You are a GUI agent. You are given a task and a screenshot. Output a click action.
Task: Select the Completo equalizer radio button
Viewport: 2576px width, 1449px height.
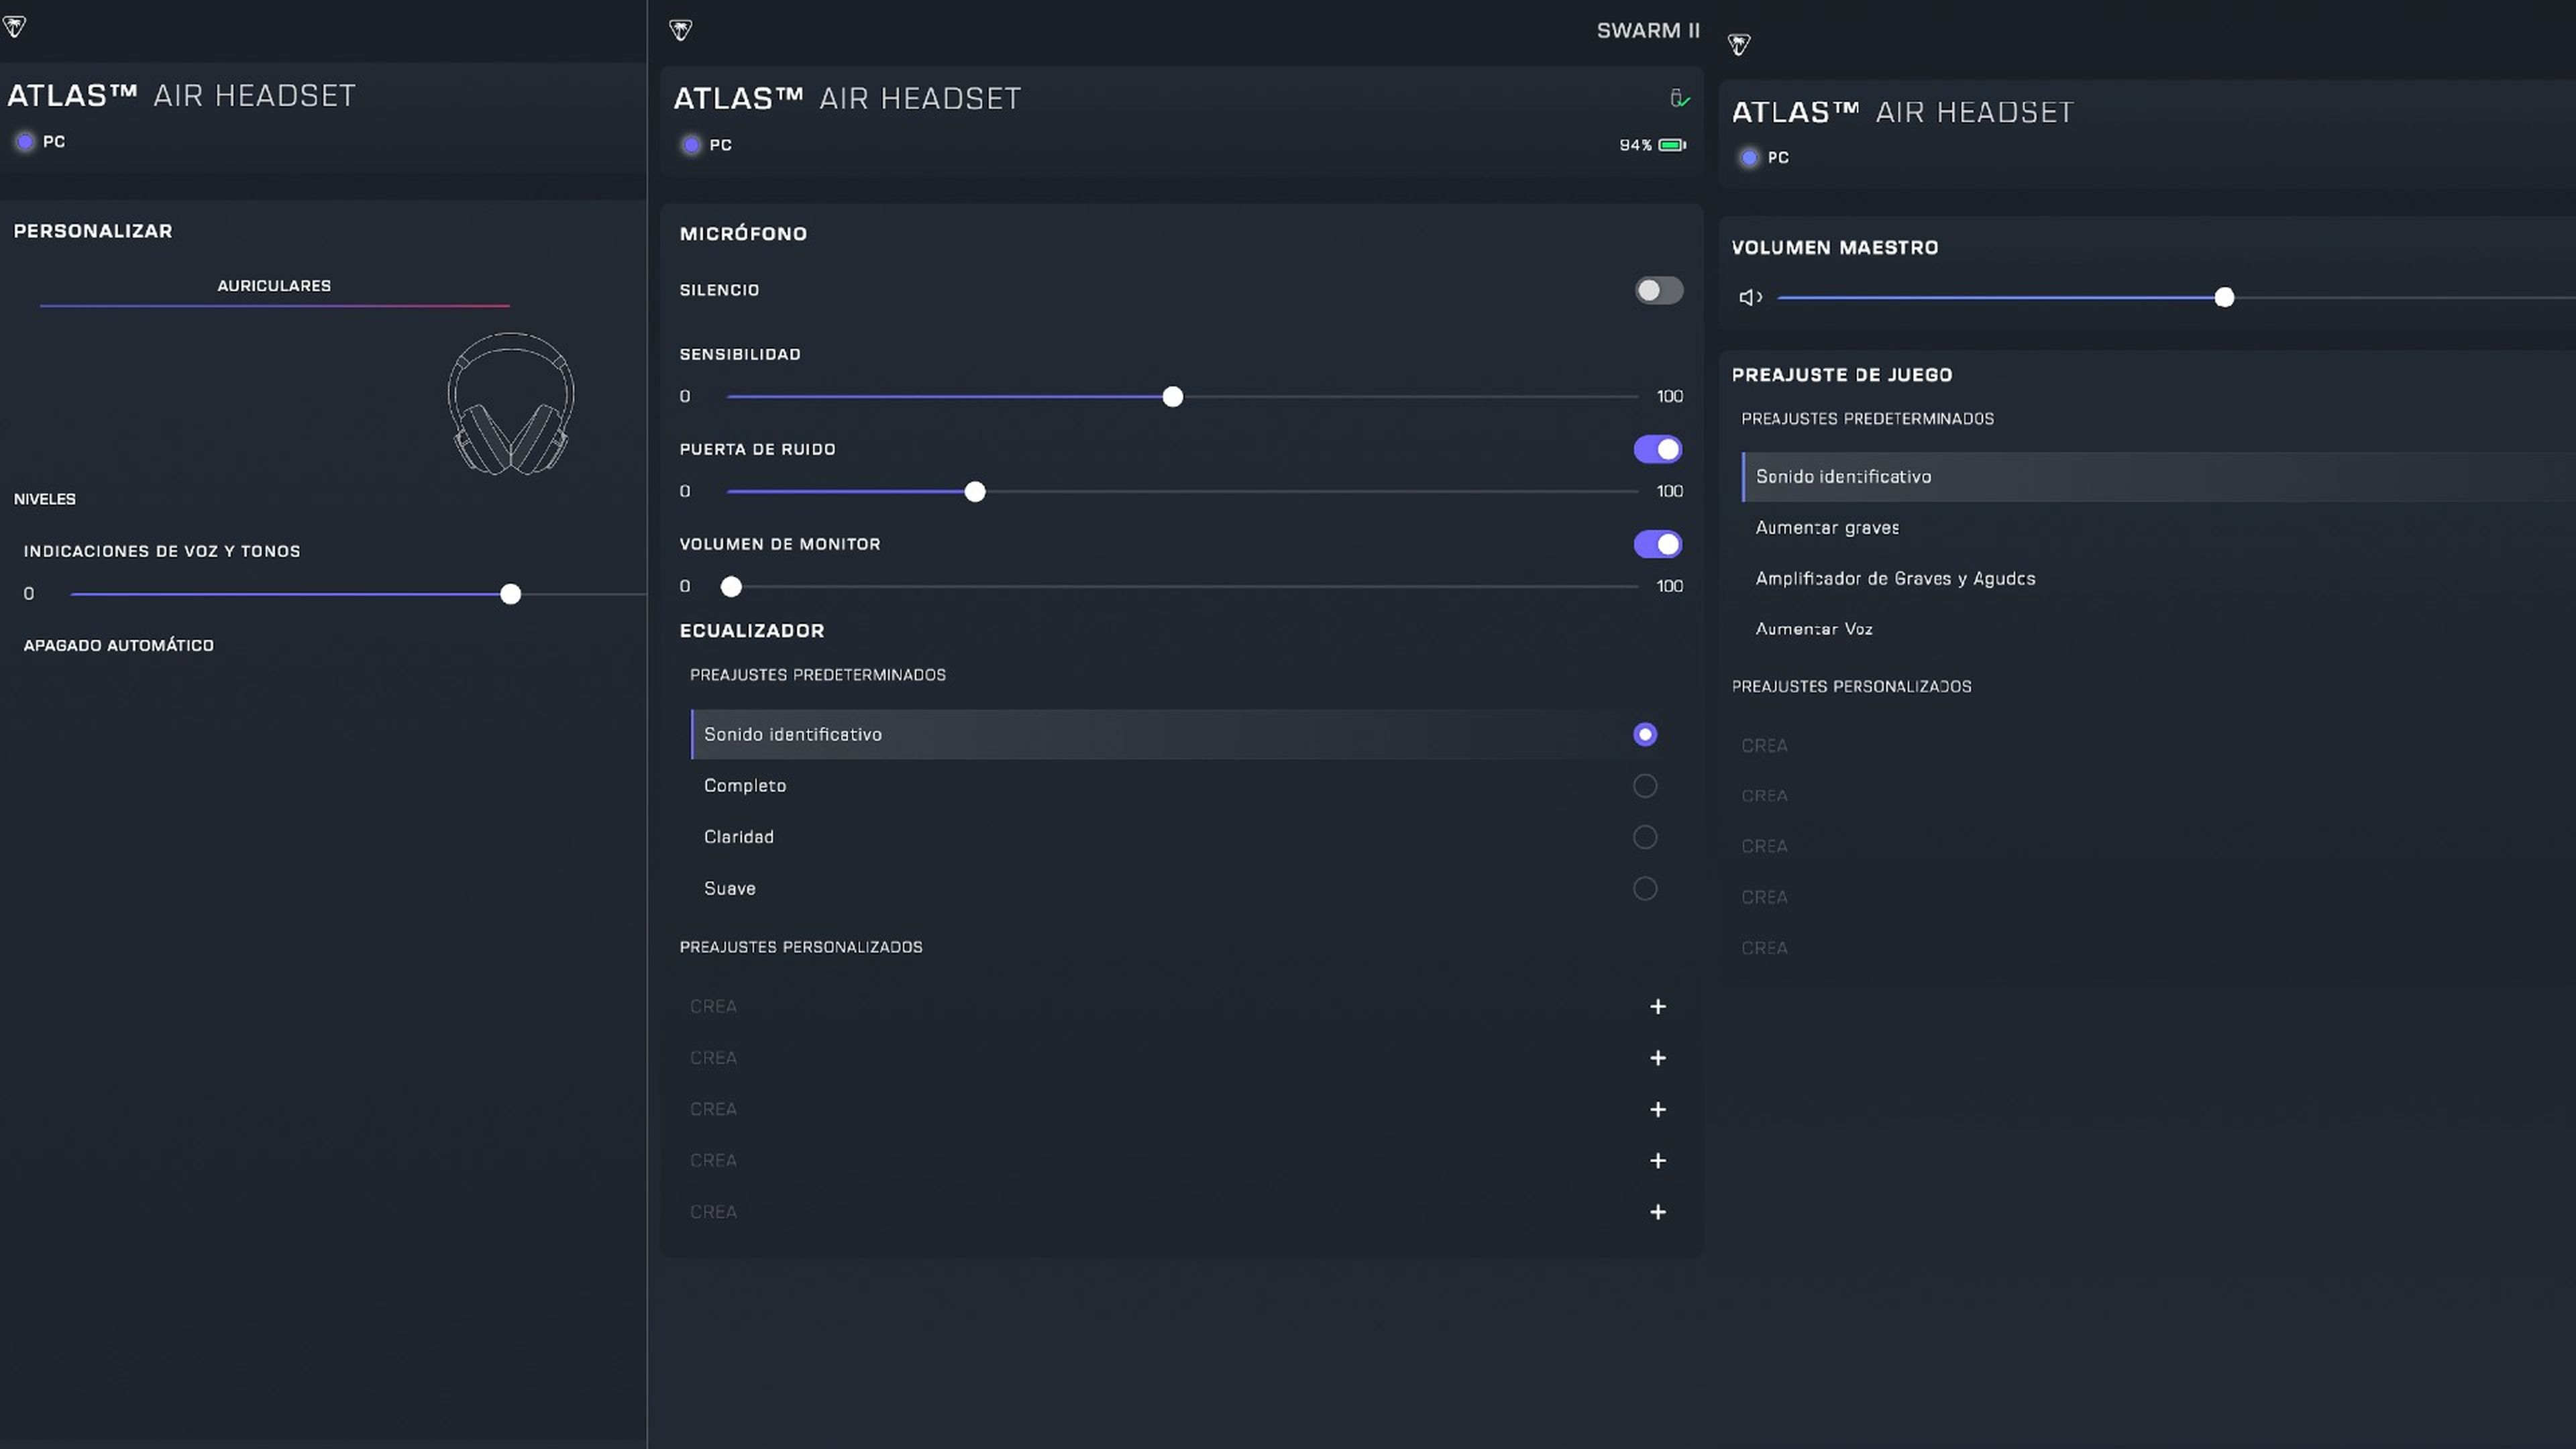point(1644,786)
